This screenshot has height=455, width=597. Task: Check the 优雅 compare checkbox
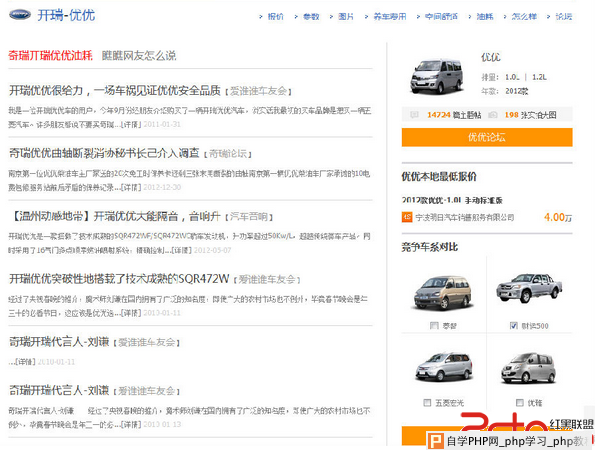coord(519,402)
